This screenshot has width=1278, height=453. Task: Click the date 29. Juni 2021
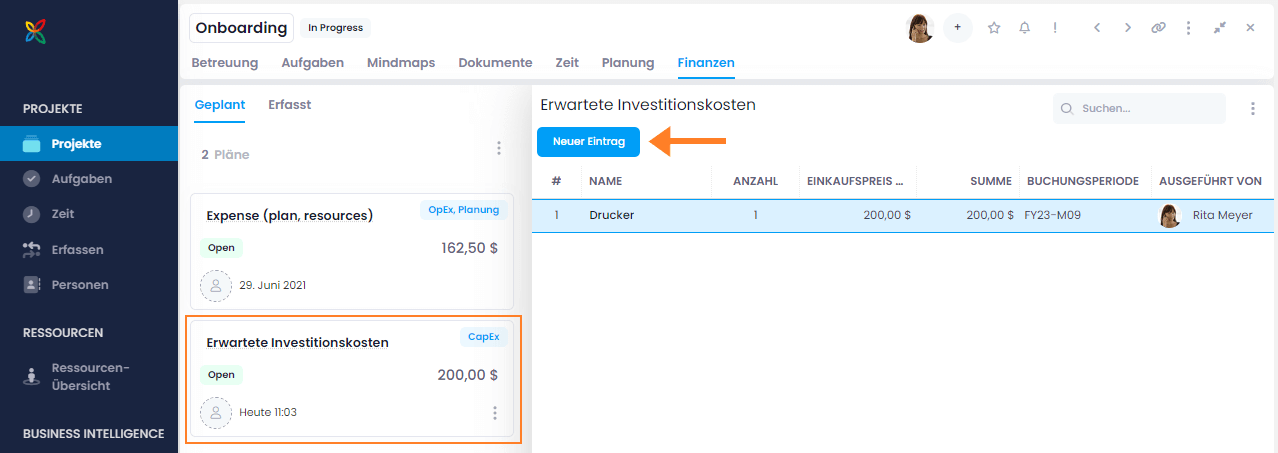273,285
